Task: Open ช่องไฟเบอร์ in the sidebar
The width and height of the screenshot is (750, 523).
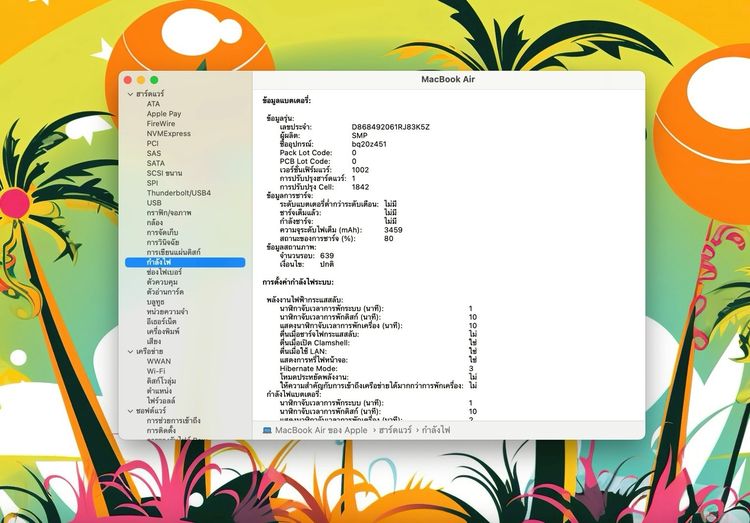Action: [x=164, y=272]
